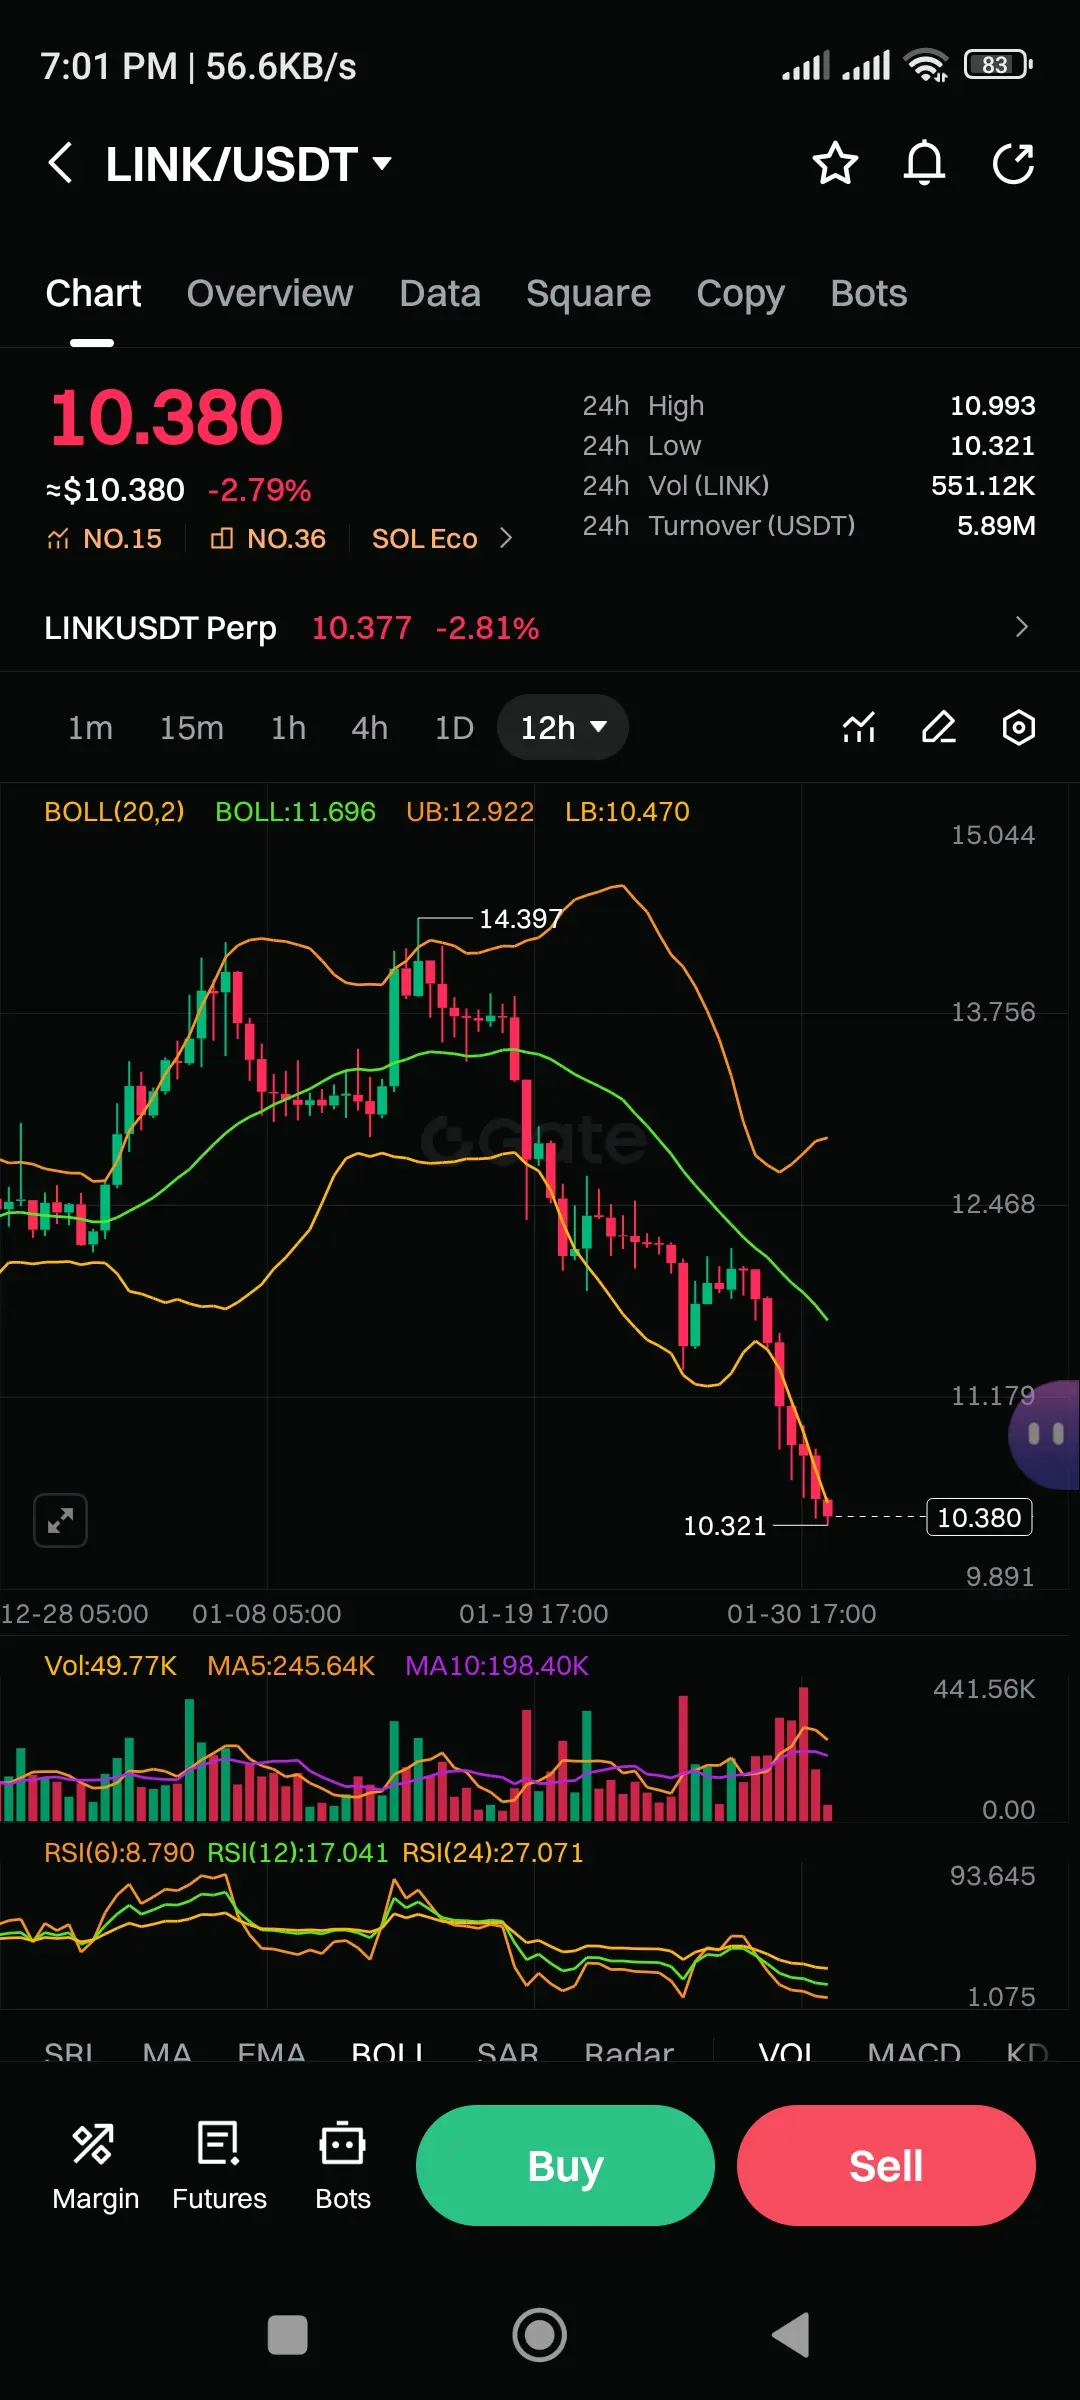Tap the 10.321 low marker on chart

[724, 1525]
